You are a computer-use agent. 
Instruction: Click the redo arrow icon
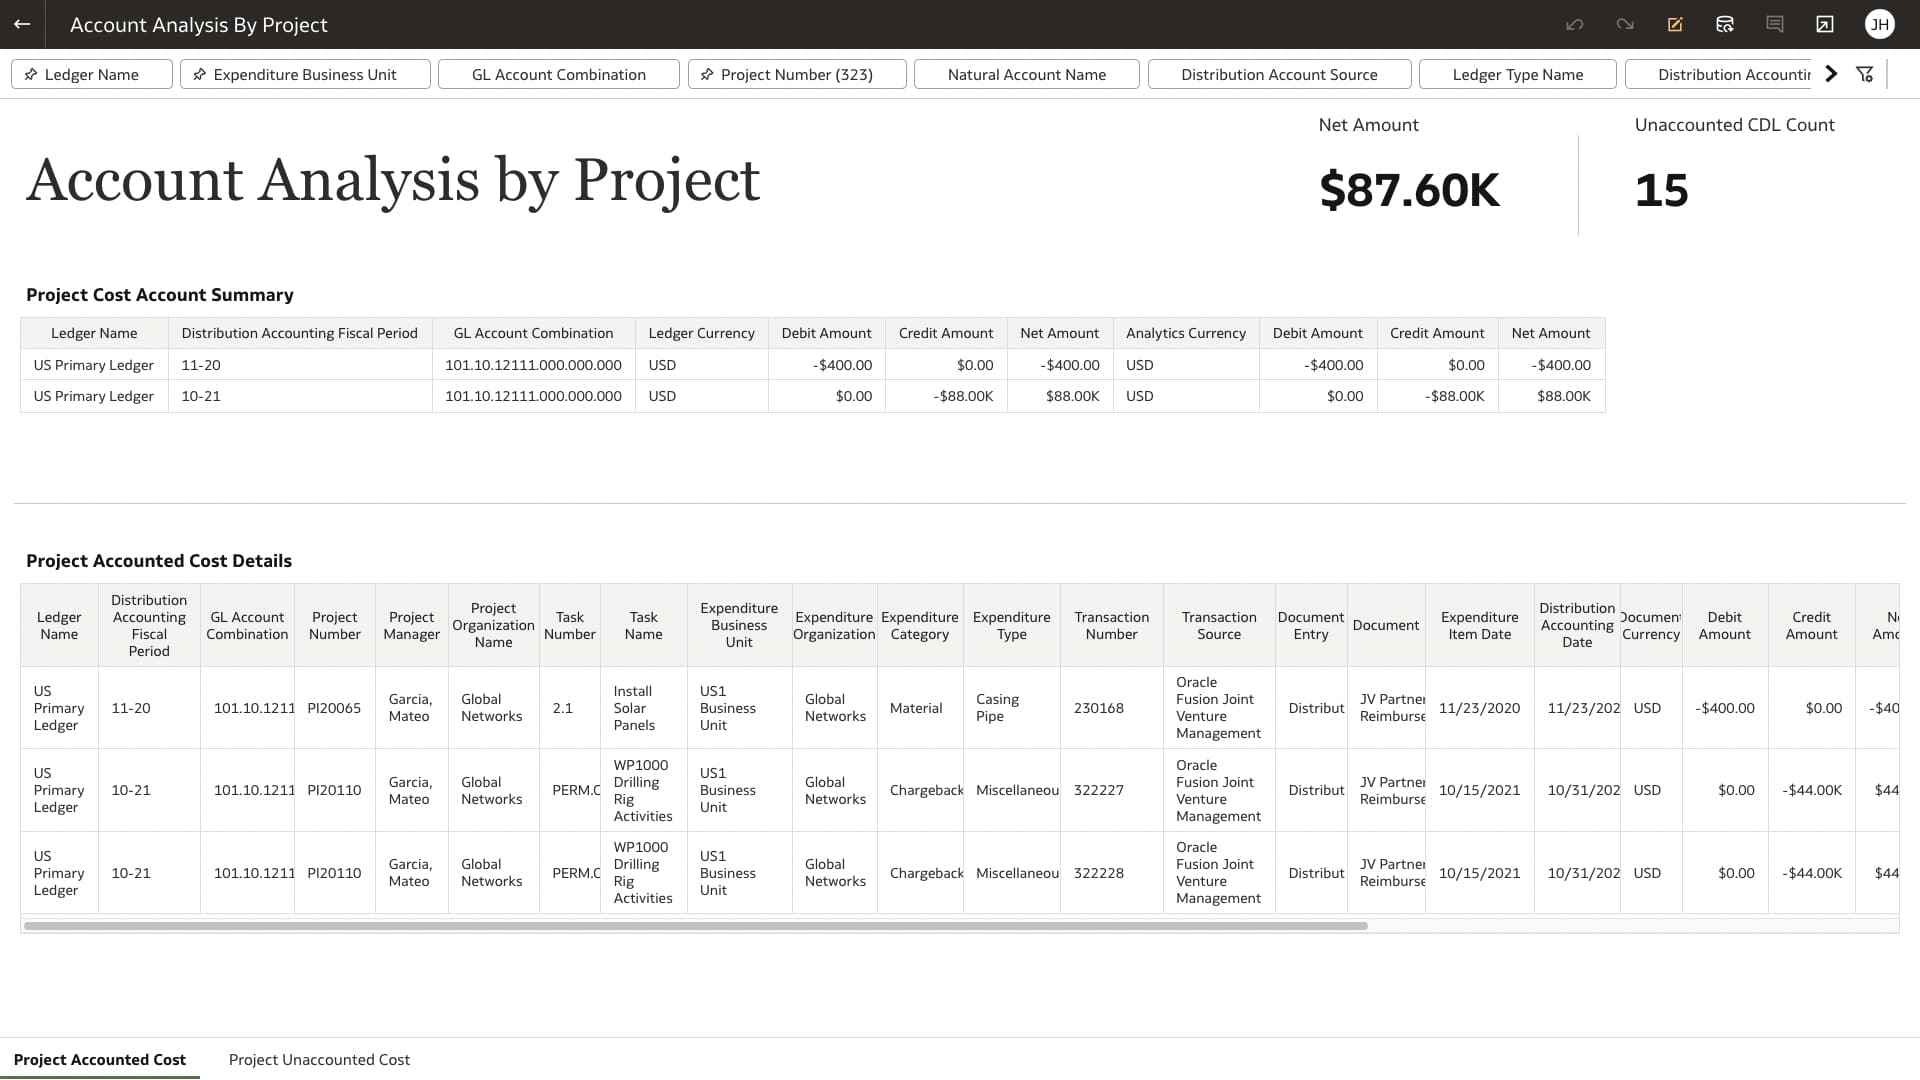pos(1623,24)
